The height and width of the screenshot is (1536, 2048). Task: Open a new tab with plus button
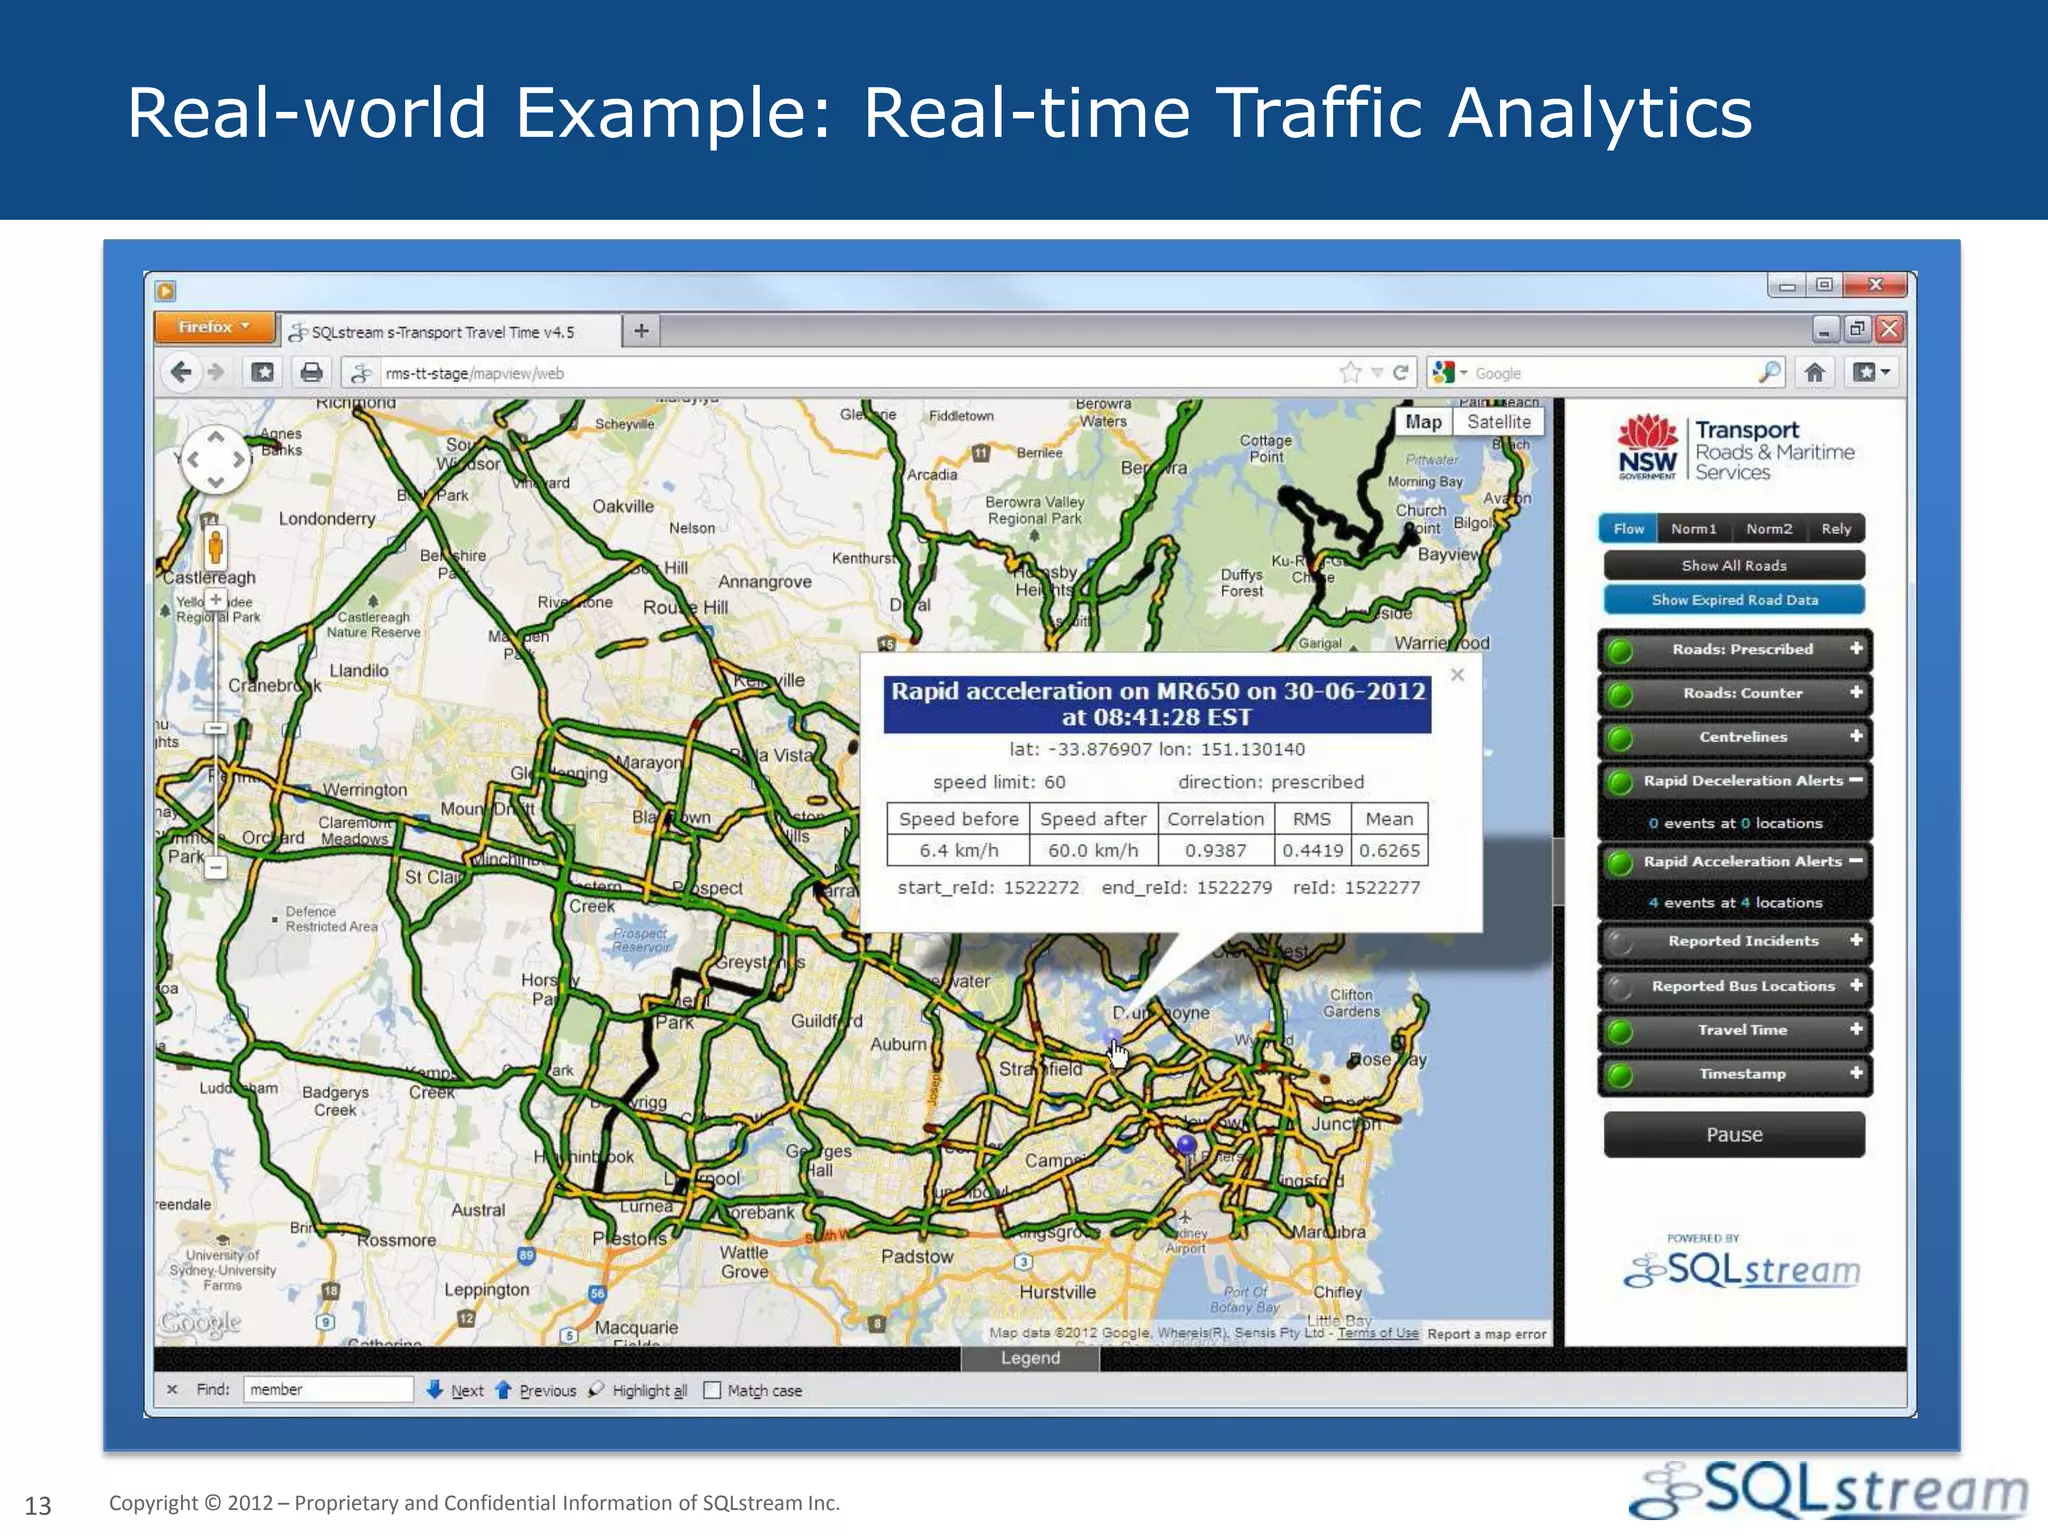point(642,330)
